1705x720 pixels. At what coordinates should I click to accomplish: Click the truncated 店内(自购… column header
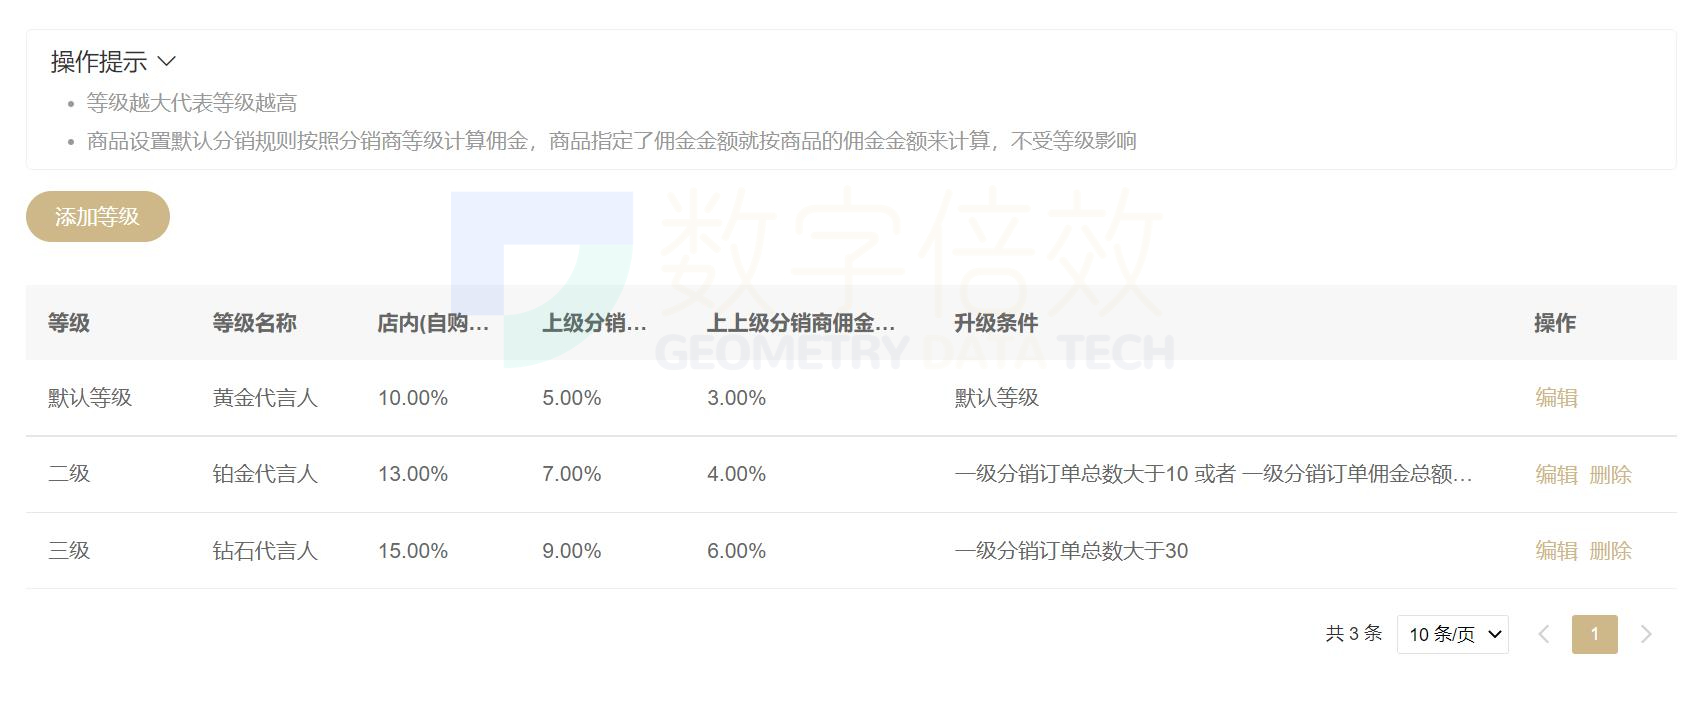[x=433, y=323]
